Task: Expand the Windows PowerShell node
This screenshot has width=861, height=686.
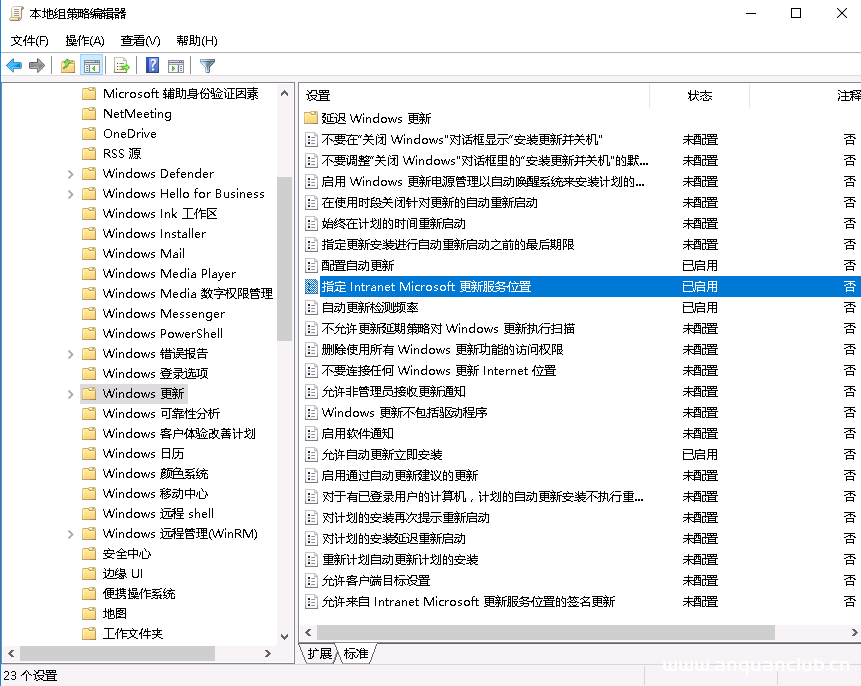Action: coord(69,333)
